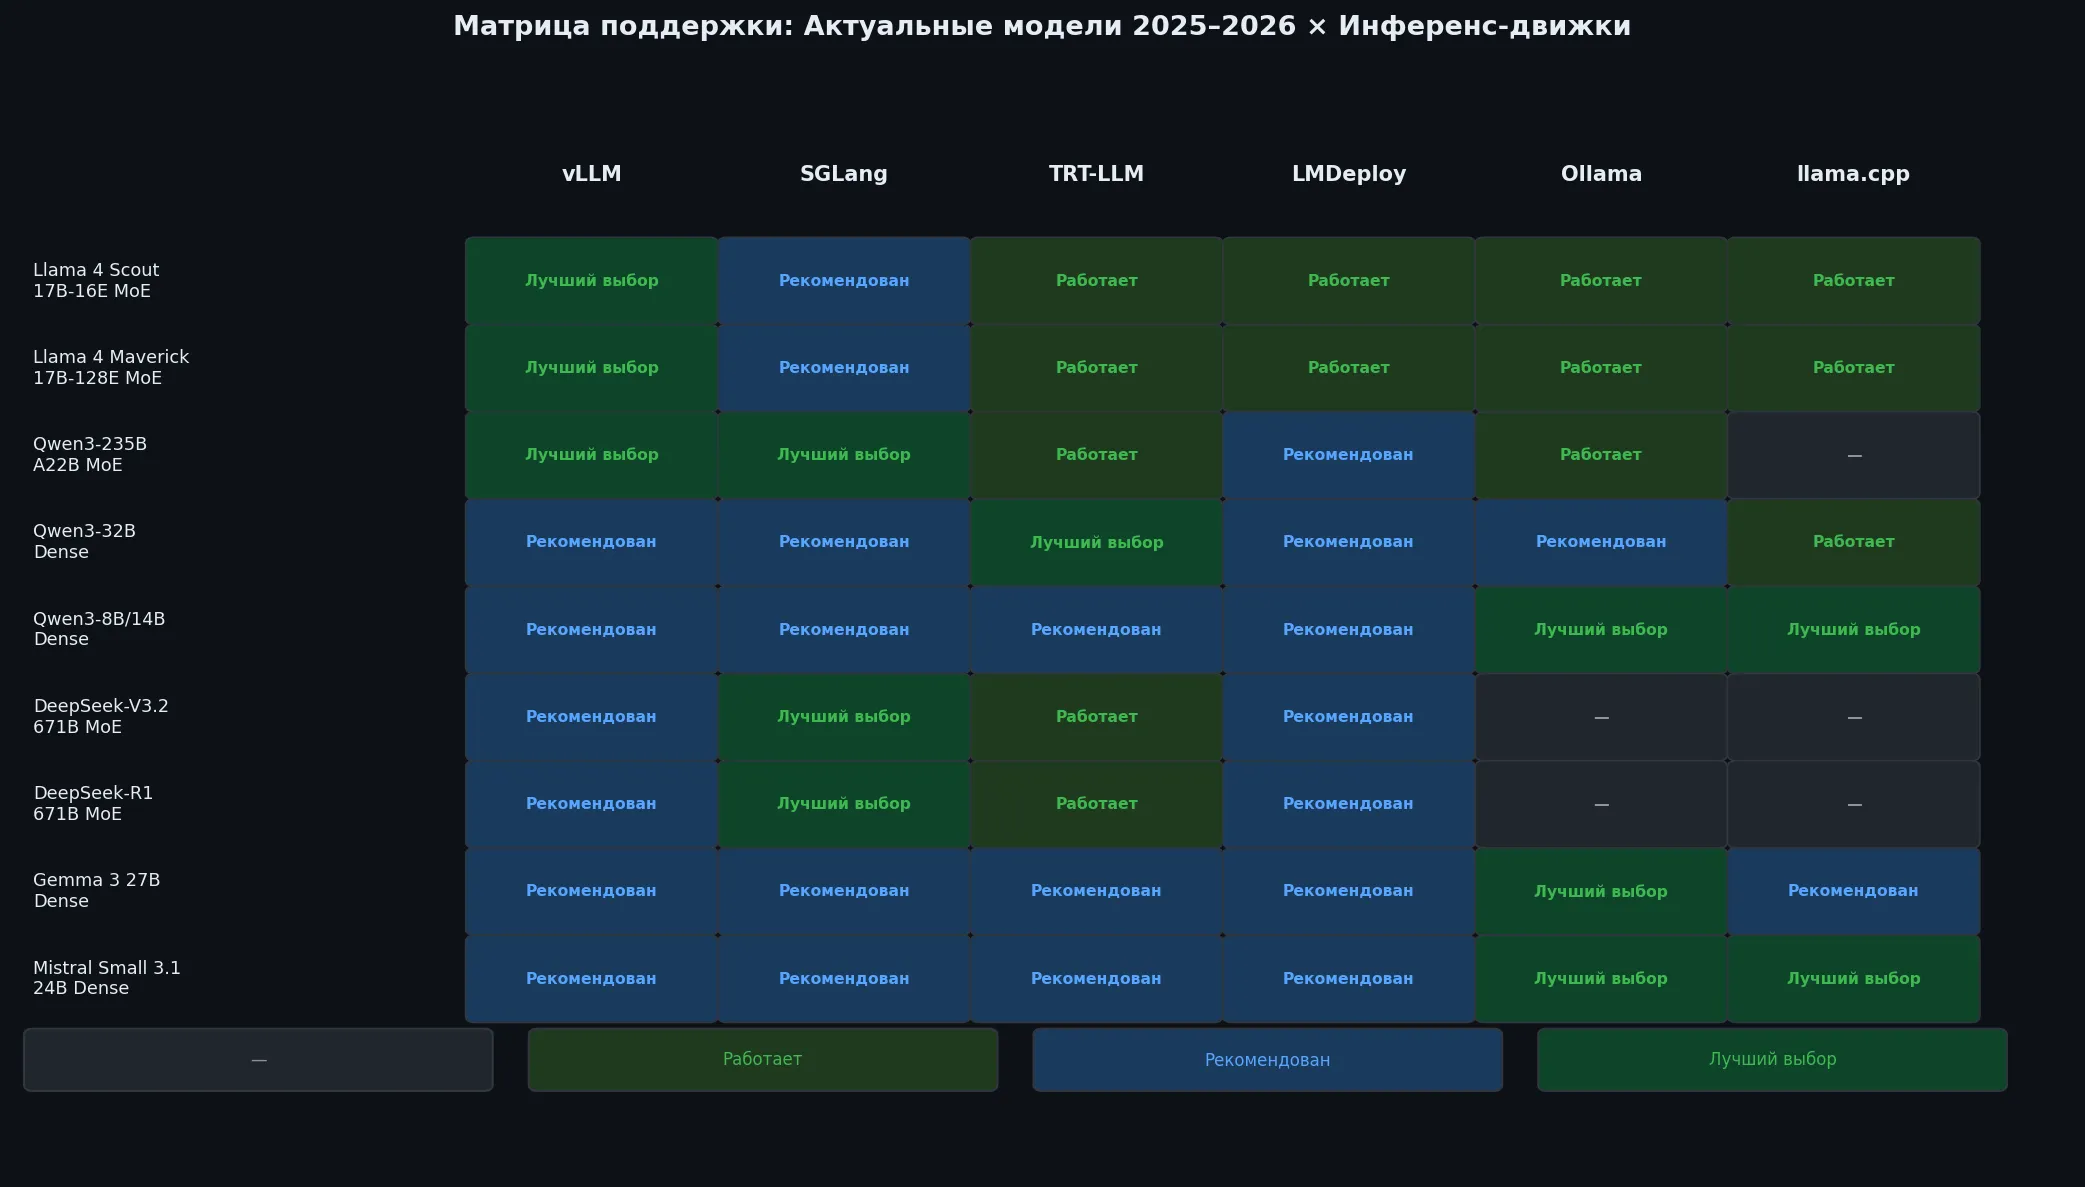This screenshot has height=1187, width=2085.
Task: Click the chart title text
Action: 1042,26
